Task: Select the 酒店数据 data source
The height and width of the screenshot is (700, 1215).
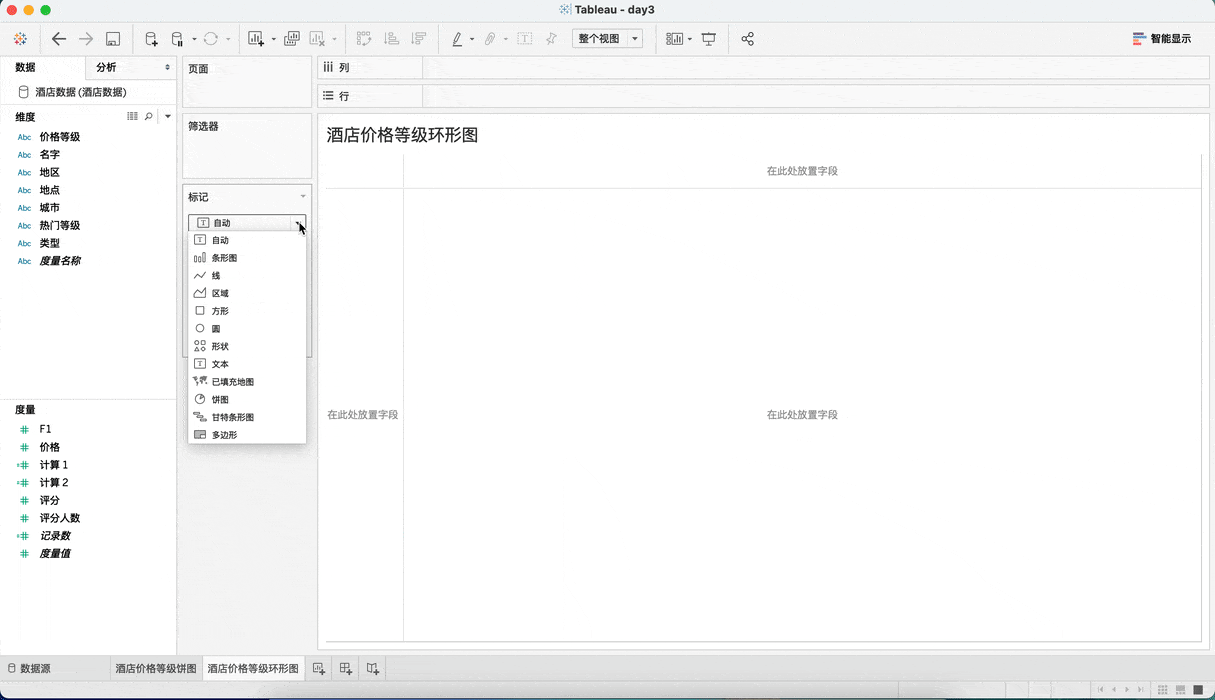Action: click(80, 92)
